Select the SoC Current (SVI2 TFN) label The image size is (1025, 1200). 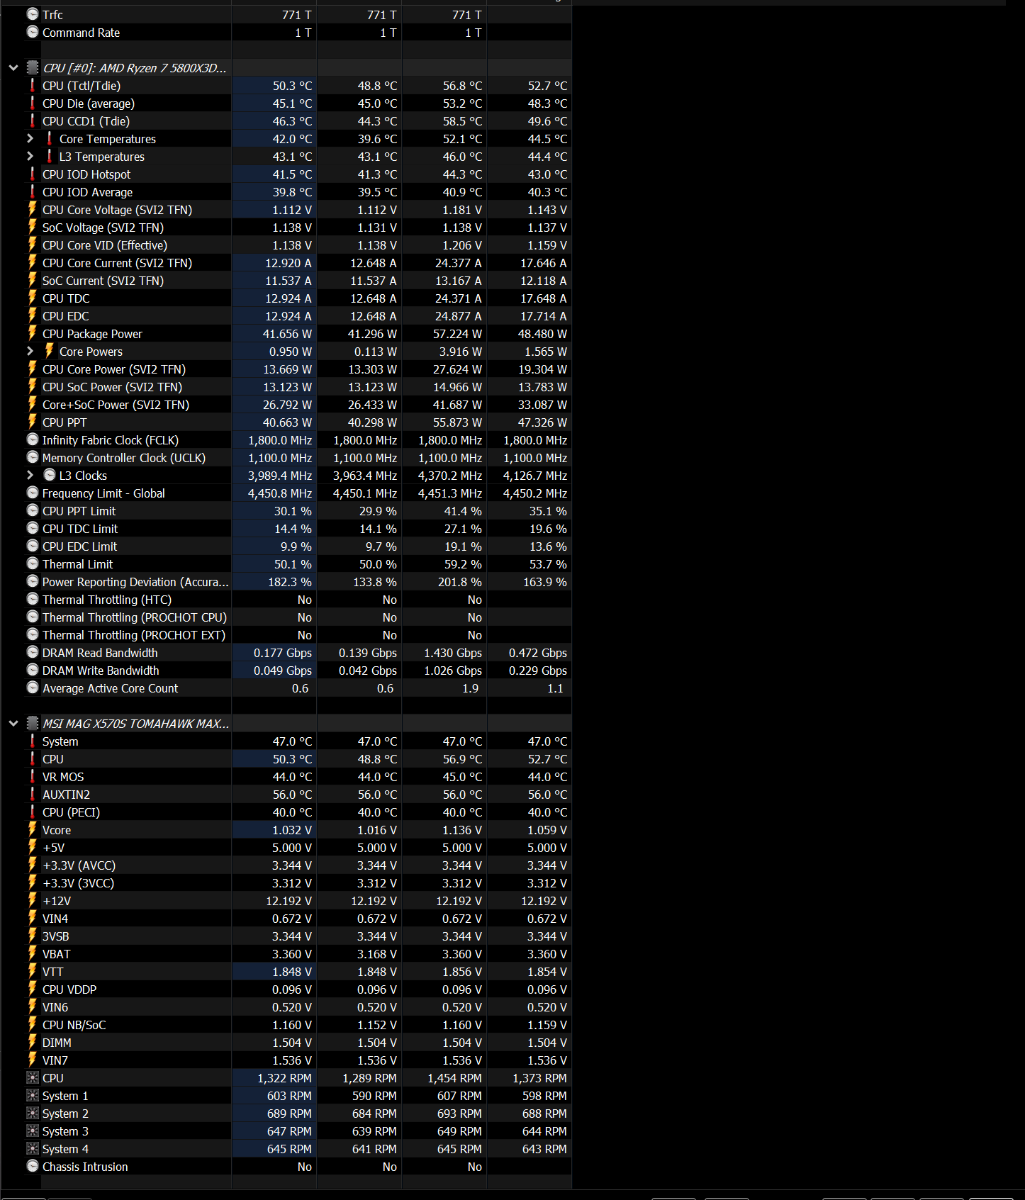103,281
